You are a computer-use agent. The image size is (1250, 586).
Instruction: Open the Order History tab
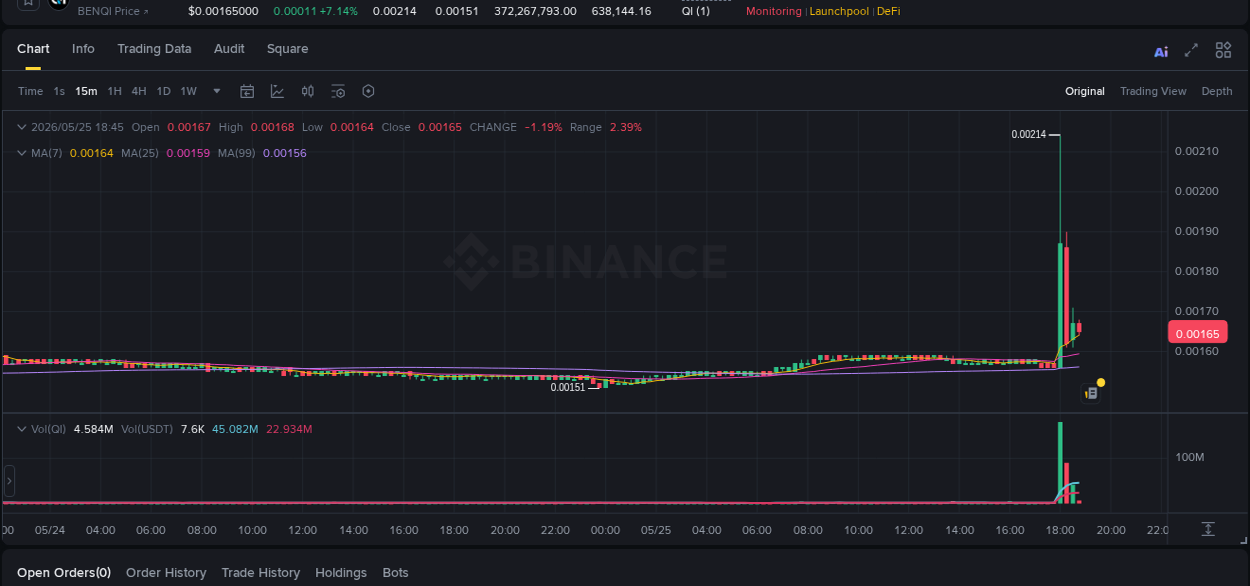[166, 573]
